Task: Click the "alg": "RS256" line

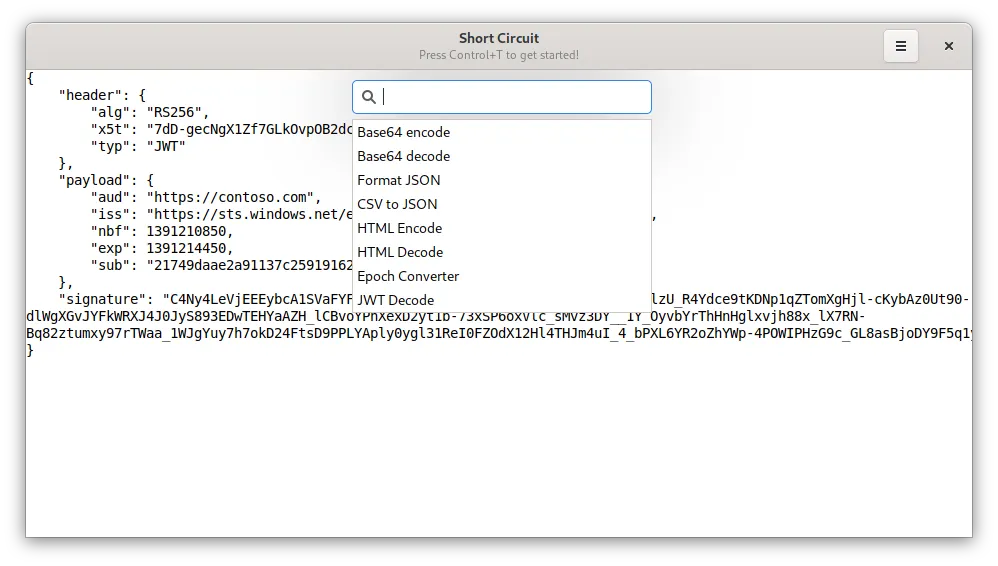Action: pyautogui.click(x=150, y=113)
